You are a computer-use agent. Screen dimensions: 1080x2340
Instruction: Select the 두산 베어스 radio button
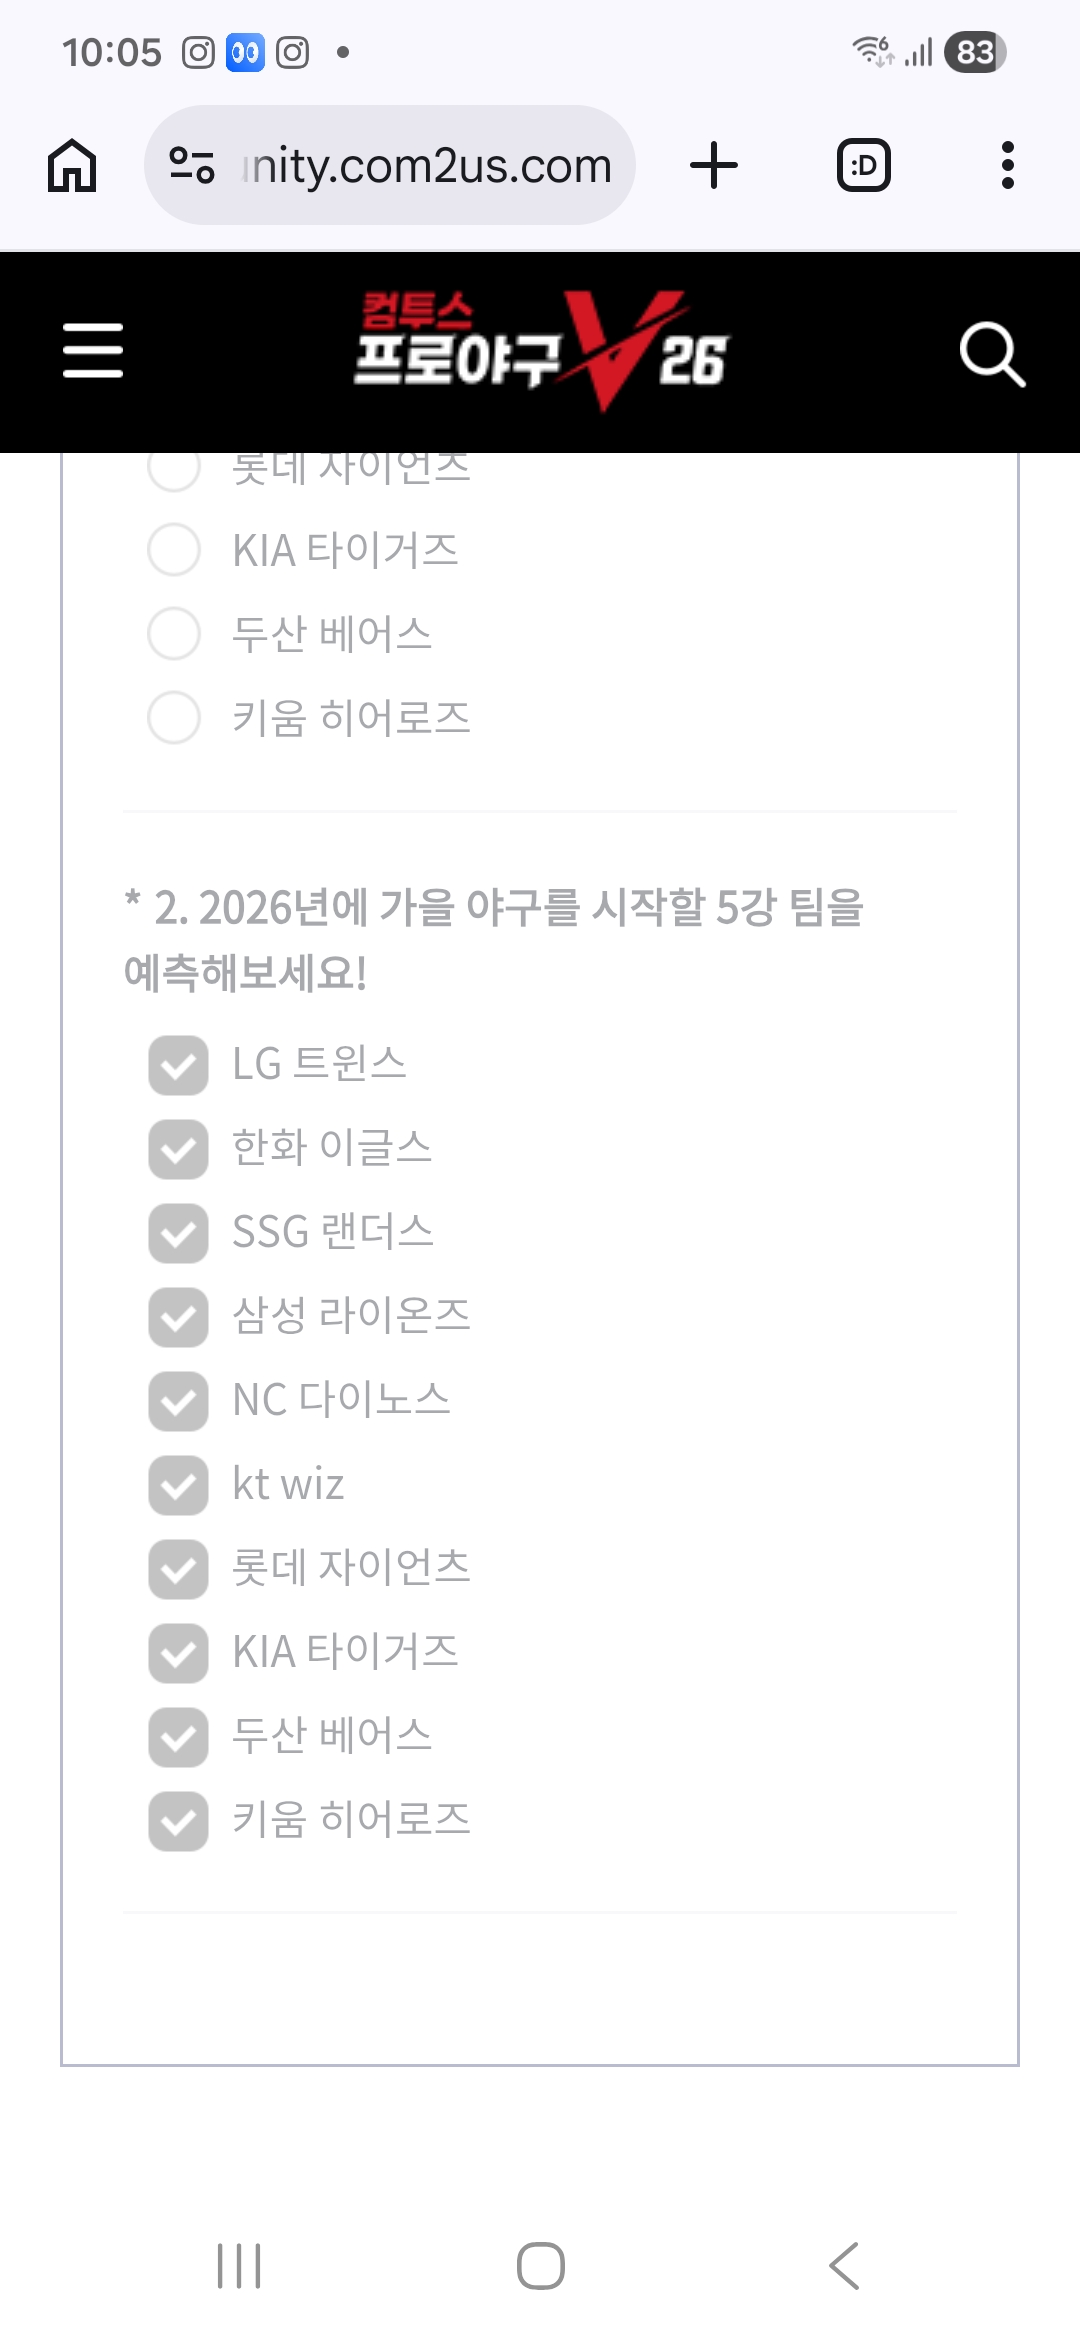click(174, 634)
